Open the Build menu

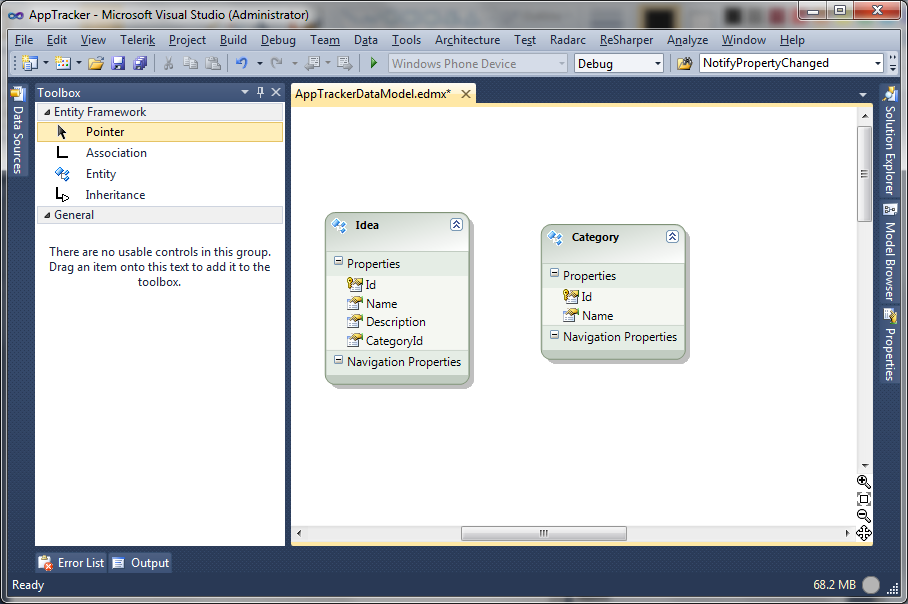(x=233, y=40)
